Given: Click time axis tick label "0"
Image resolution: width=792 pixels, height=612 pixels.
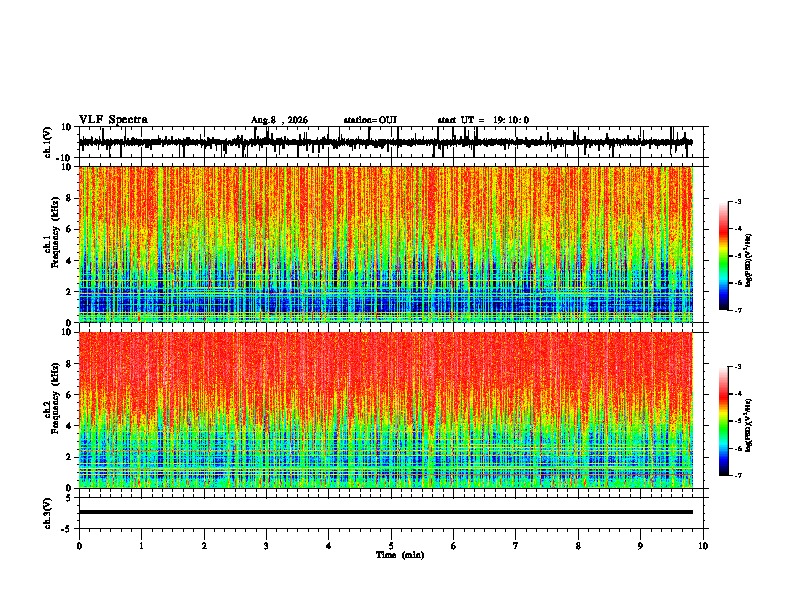Looking at the screenshot, I should (79, 546).
